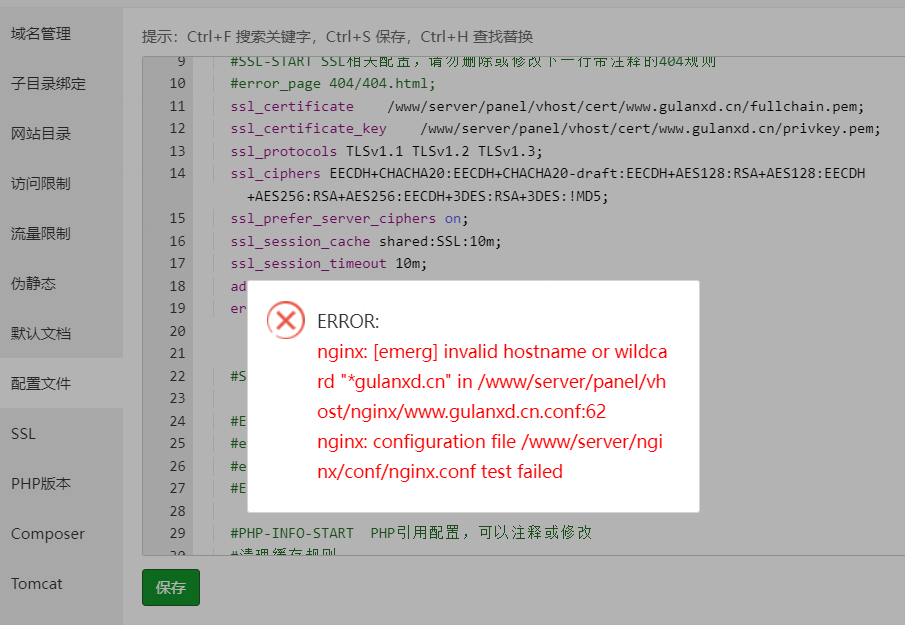905x625 pixels.
Task: Click the ssl_prefer_server_ciphers on line
Action: tap(349, 219)
